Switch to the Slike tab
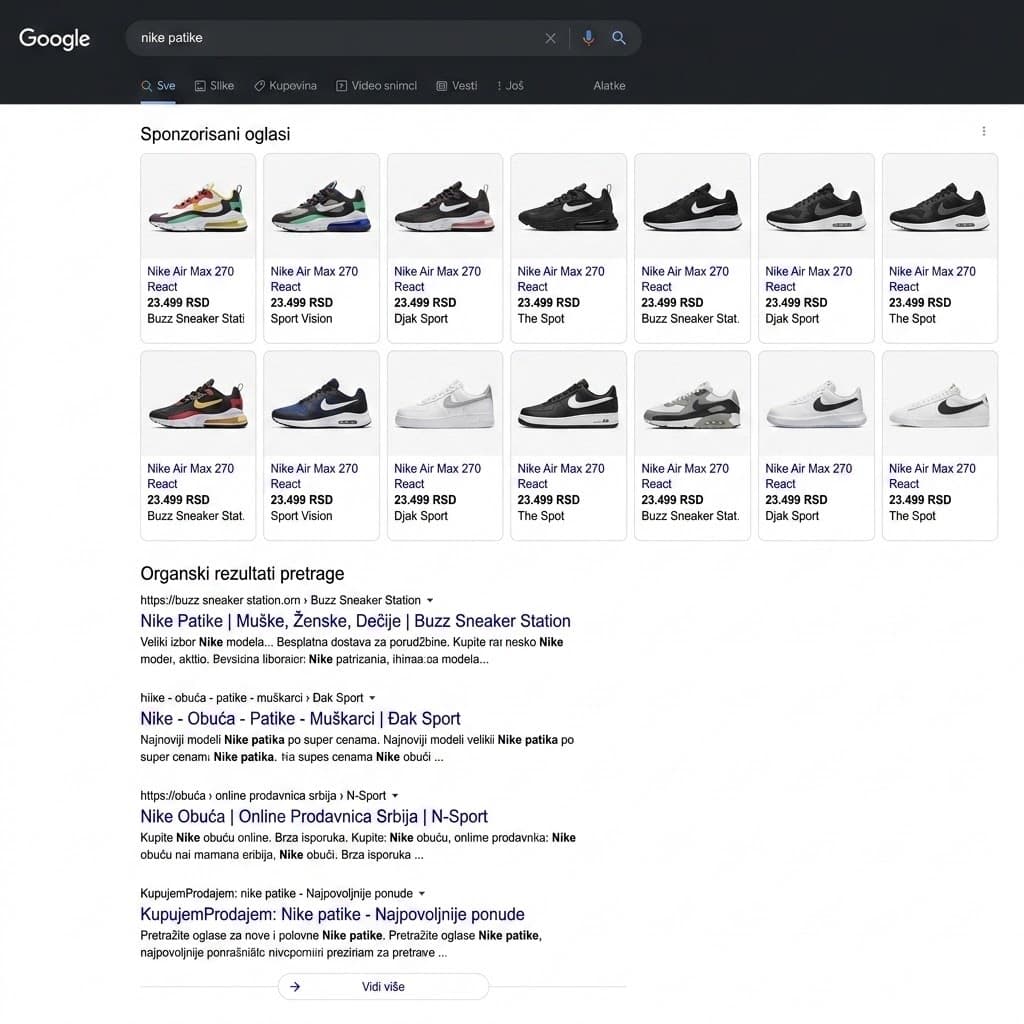The width and height of the screenshot is (1024, 1024). point(214,86)
